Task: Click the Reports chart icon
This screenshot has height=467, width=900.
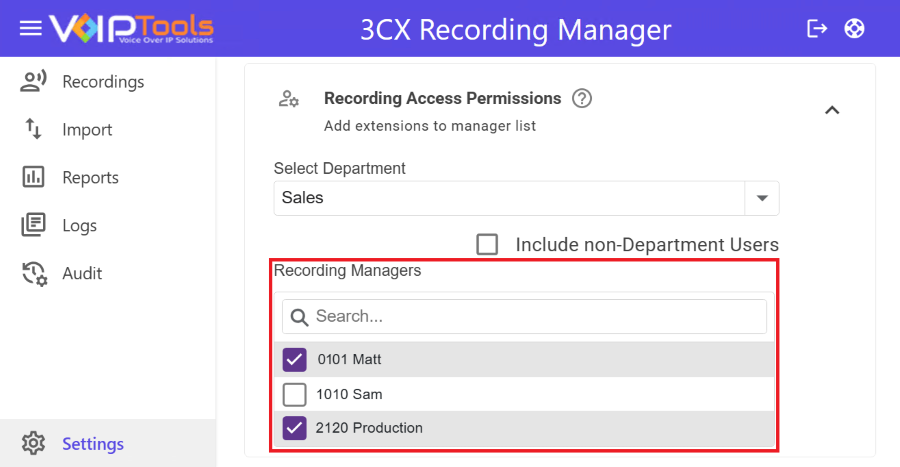Action: [x=33, y=177]
